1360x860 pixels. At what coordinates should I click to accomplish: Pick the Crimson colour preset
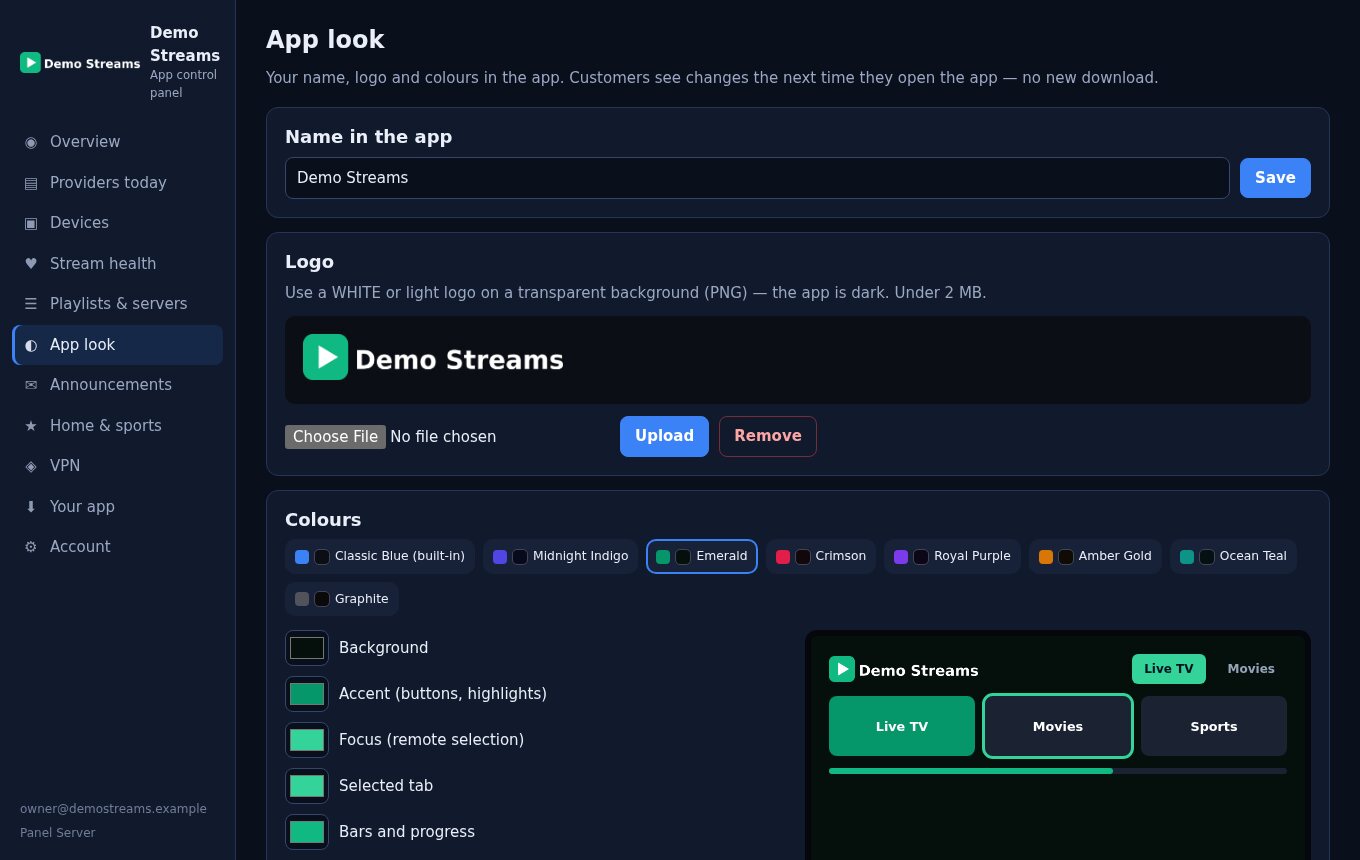821,556
